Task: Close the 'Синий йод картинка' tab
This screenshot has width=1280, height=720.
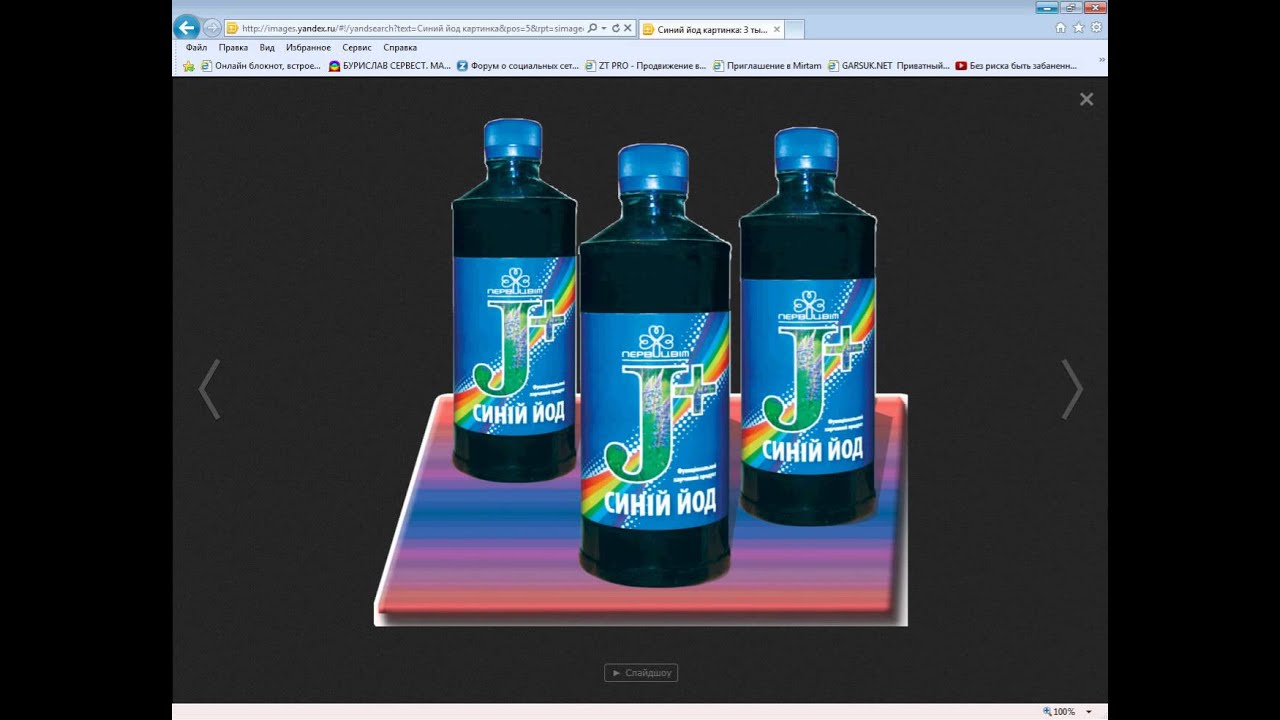Action: point(778,30)
